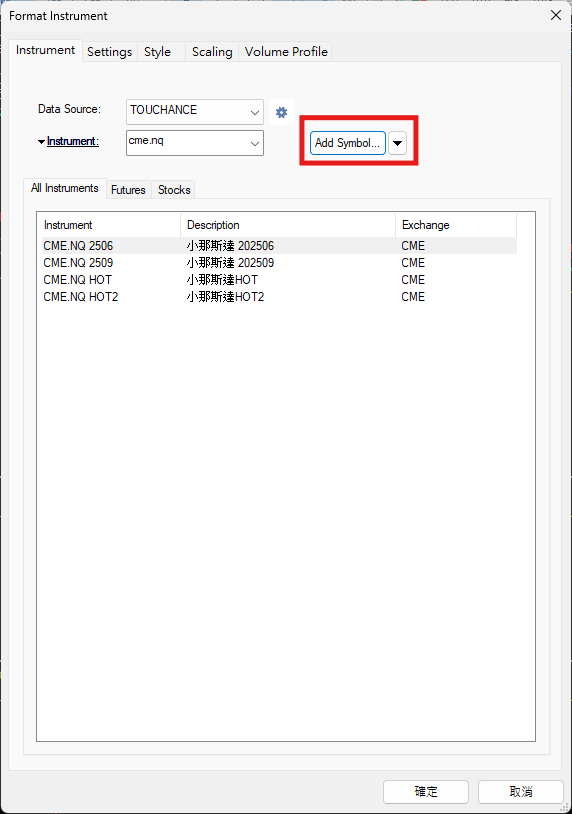Image resolution: width=572 pixels, height=814 pixels.
Task: Open the Style tab
Action: pos(158,52)
